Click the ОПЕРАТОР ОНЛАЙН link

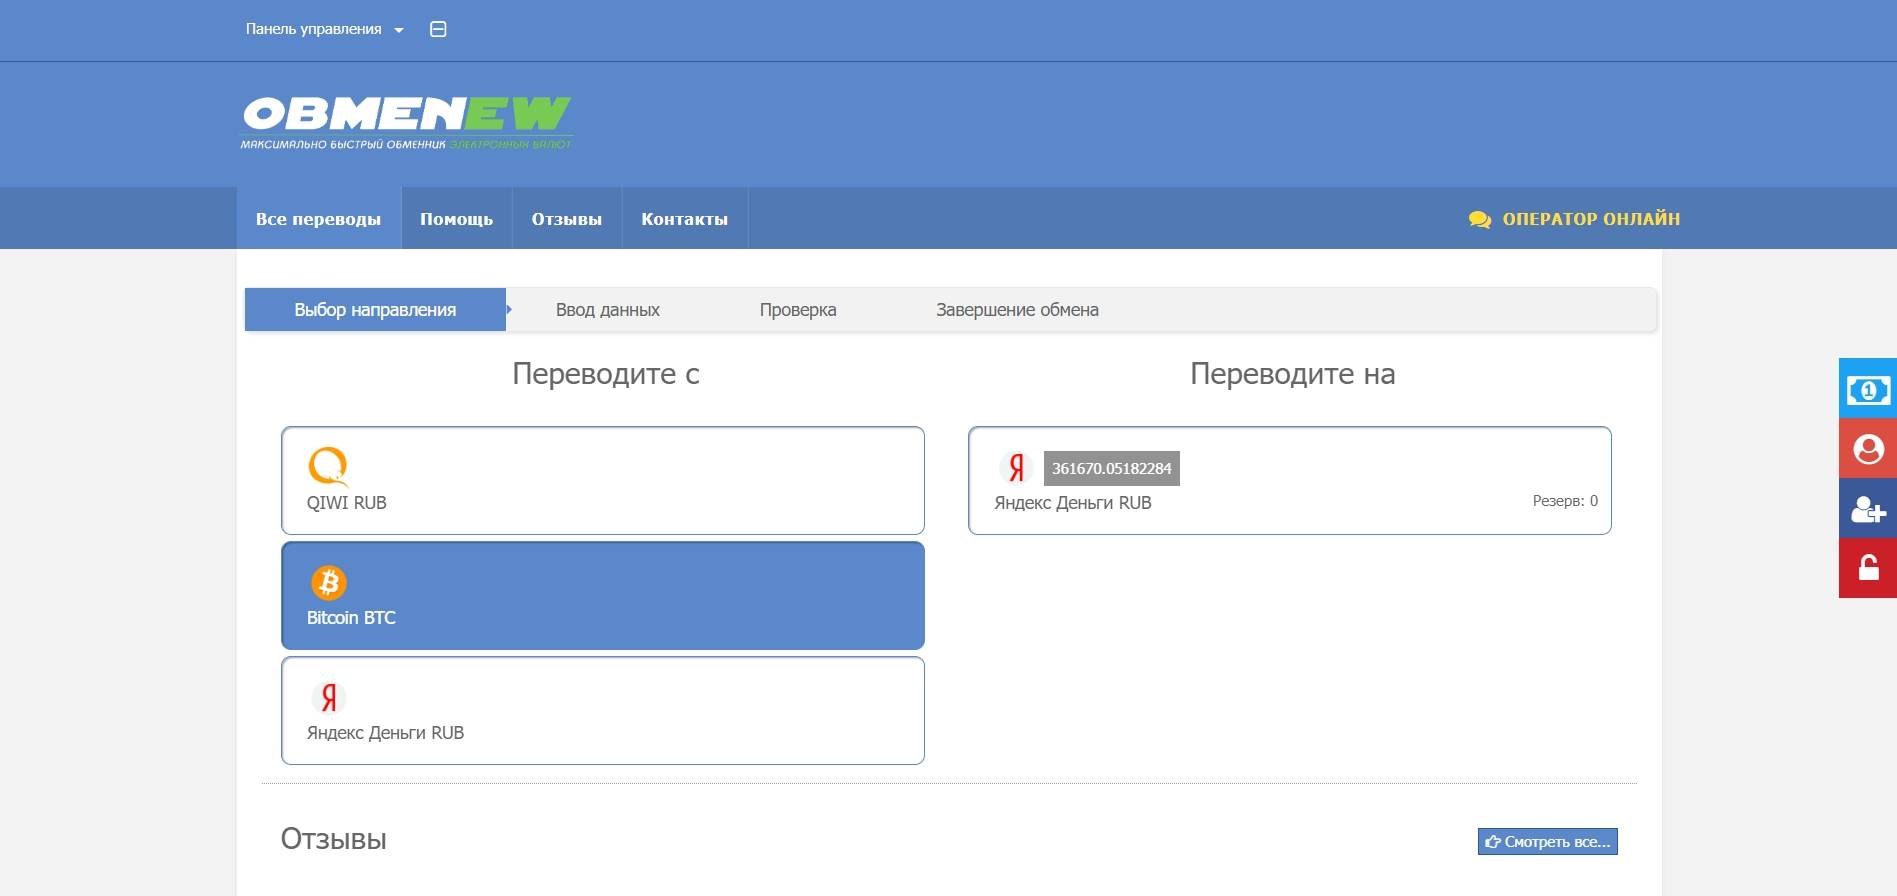pyautogui.click(x=1591, y=219)
